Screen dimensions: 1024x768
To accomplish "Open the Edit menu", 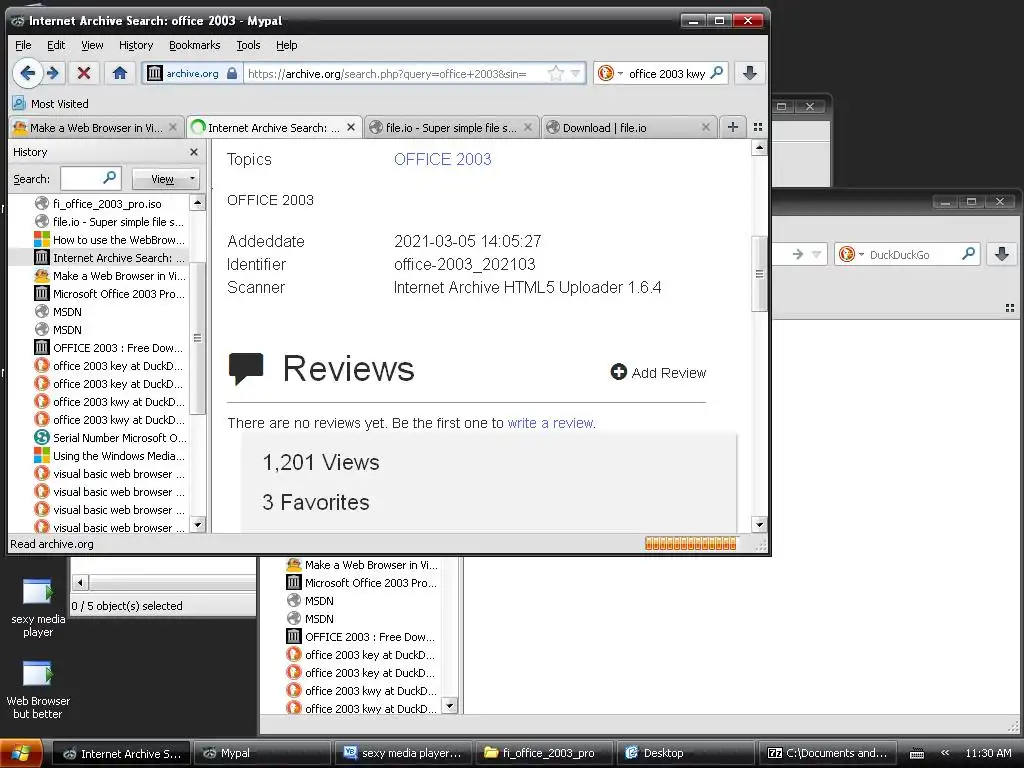I will click(x=56, y=45).
